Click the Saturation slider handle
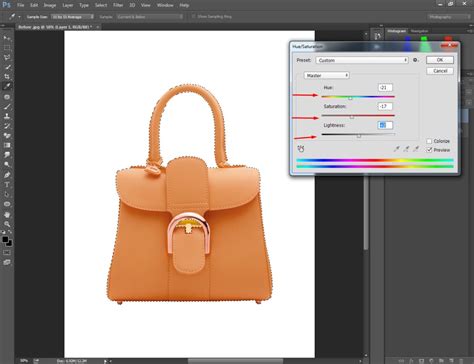The width and height of the screenshot is (474, 364). [352, 117]
